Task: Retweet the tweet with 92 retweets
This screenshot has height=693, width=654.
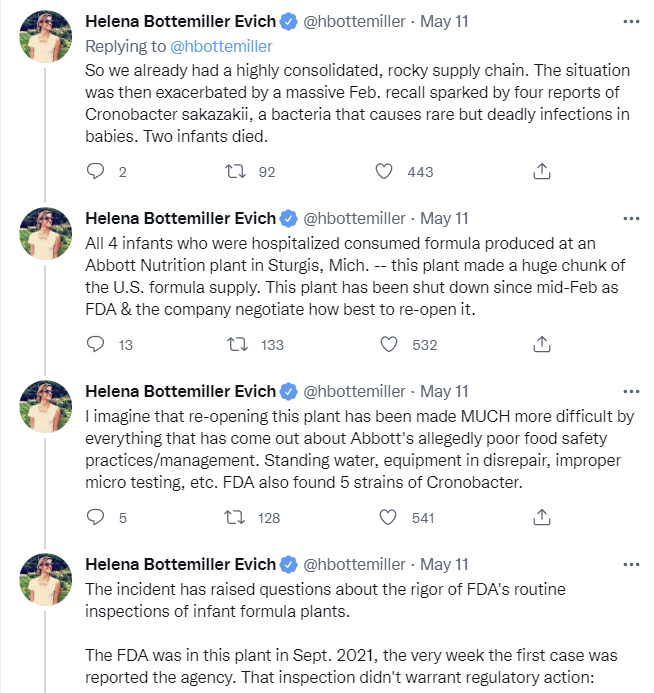Action: [239, 171]
